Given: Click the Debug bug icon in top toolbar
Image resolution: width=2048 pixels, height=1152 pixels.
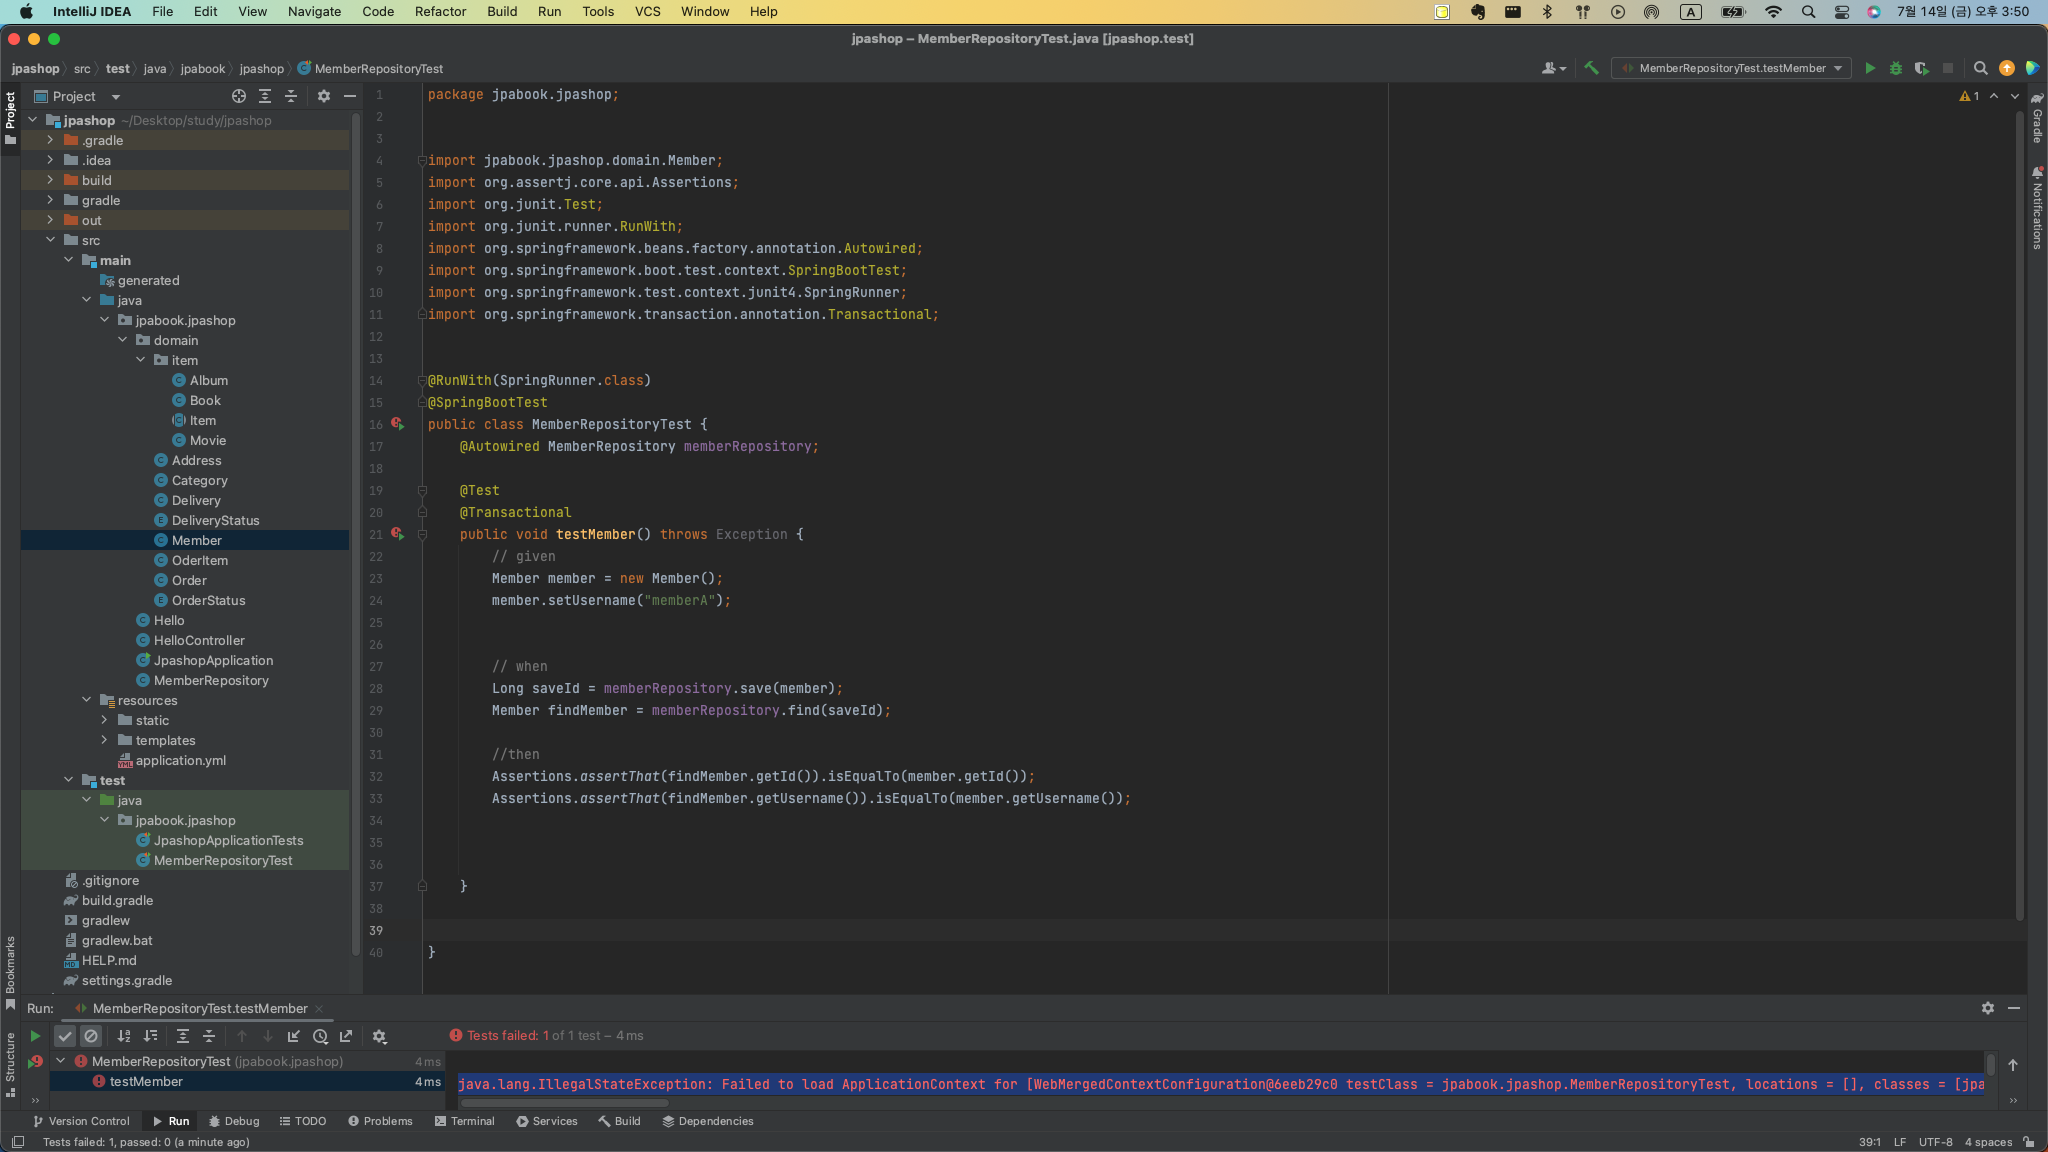Looking at the screenshot, I should coord(1895,68).
